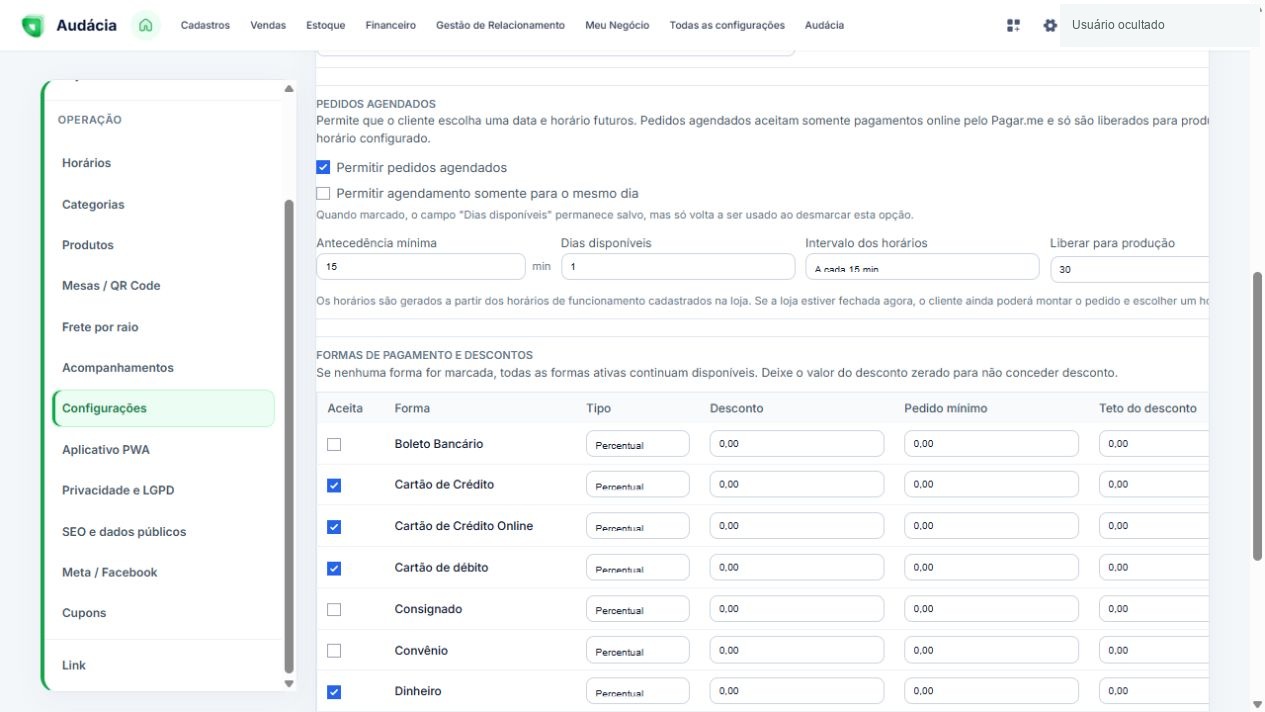The height and width of the screenshot is (712, 1265).
Task: Click Teto do desconto field for Dinheiro
Action: click(x=1154, y=691)
